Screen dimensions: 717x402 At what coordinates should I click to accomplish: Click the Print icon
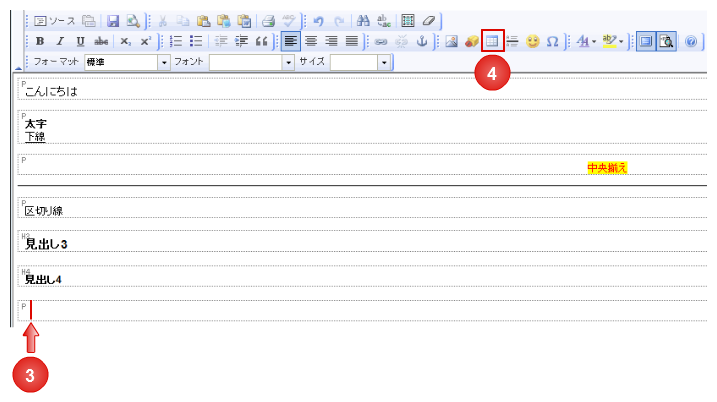coord(268,20)
